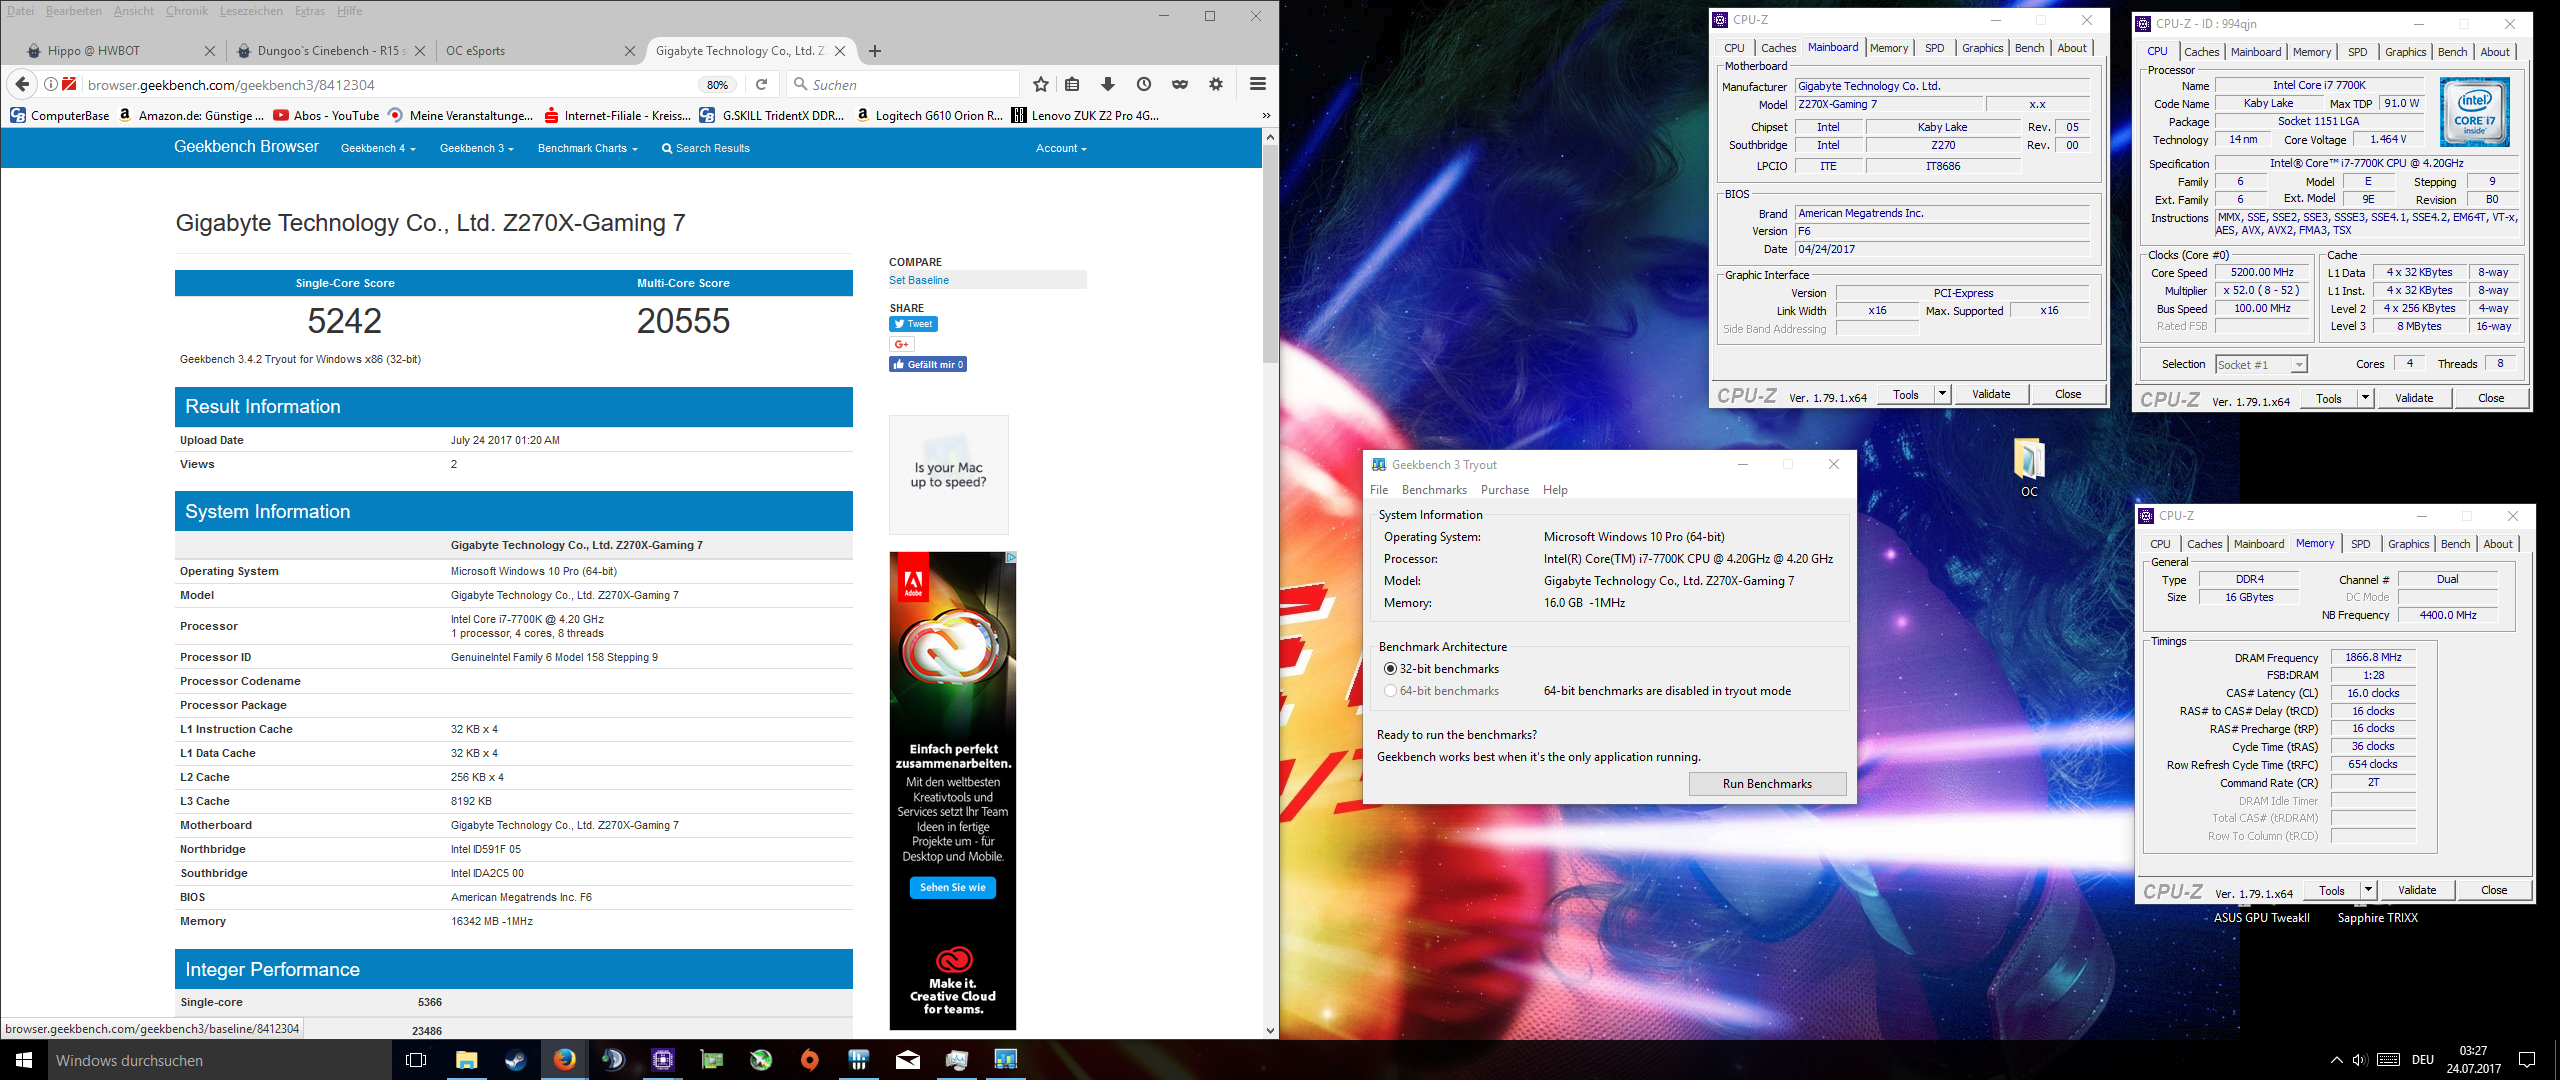This screenshot has height=1080, width=2560.
Task: Open private browsing mask icon
Action: pyautogui.click(x=1180, y=85)
